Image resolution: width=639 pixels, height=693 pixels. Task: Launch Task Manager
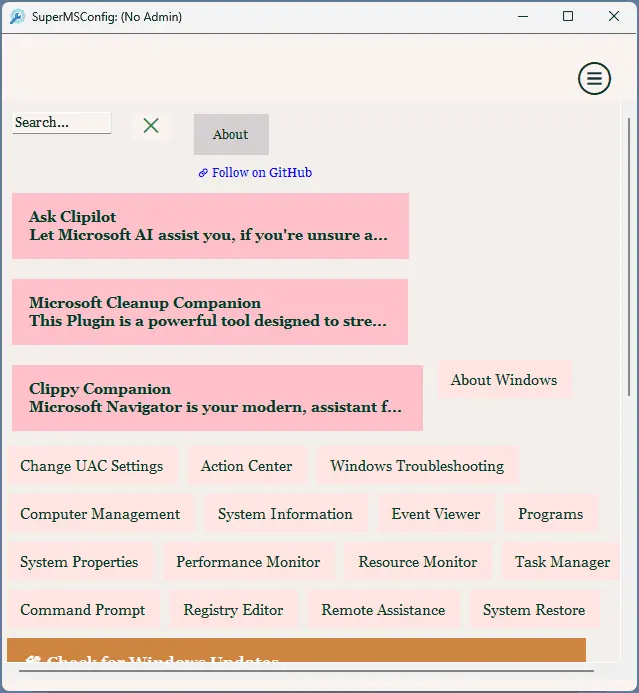[562, 562]
